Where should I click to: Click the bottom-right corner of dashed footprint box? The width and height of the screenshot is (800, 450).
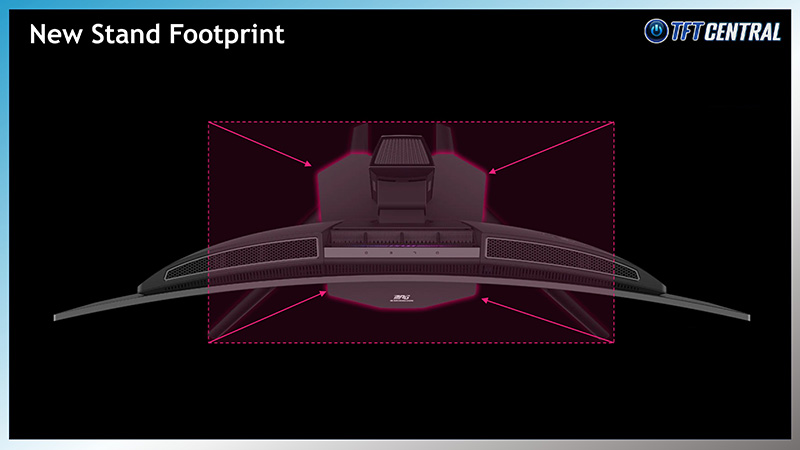(x=613, y=342)
